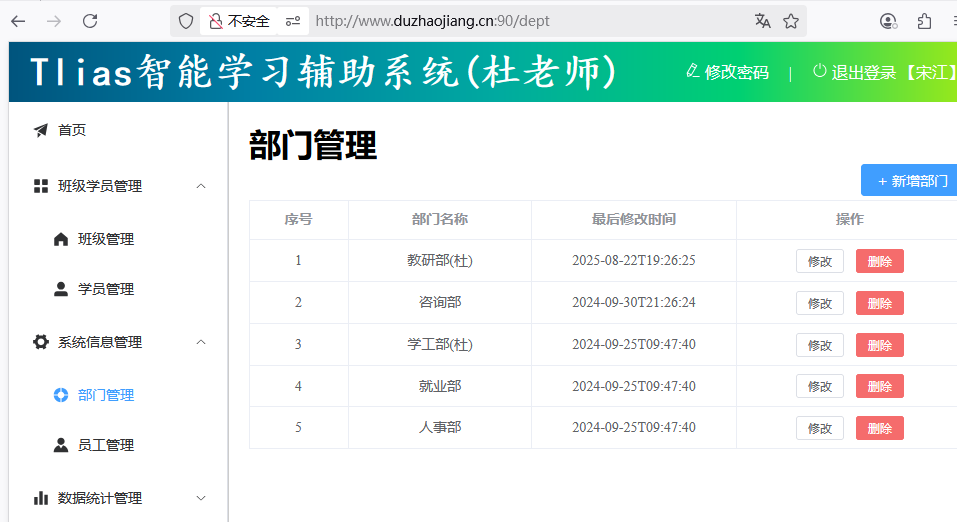
Task: Collapse the 班级学员管理 submenu
Action: (x=201, y=186)
